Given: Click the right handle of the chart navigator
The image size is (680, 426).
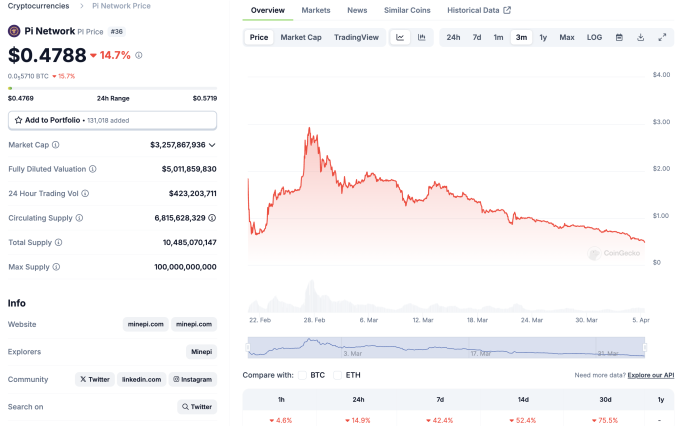Looking at the screenshot, I should coord(645,347).
